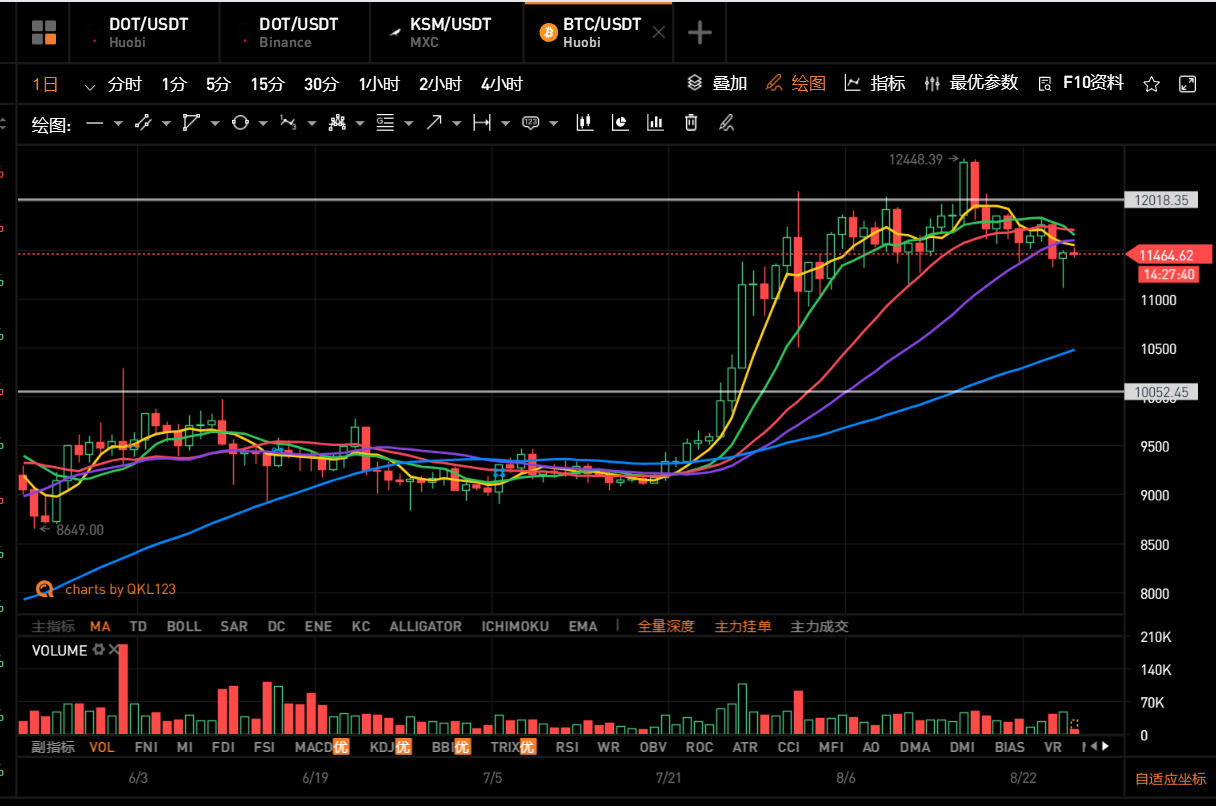1216x806 pixels.
Task: Expand the 1日 timeframe dropdown chevron
Action: (90, 85)
